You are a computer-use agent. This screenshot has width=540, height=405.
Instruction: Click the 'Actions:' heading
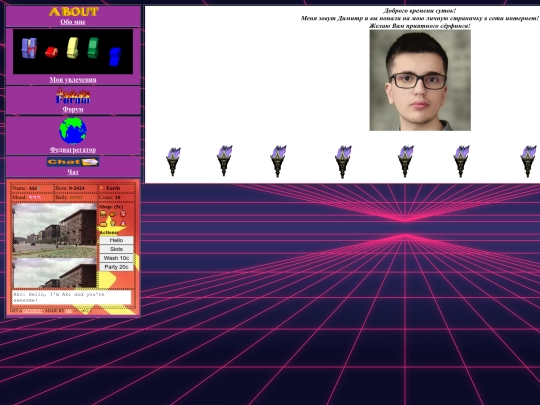click(108, 233)
